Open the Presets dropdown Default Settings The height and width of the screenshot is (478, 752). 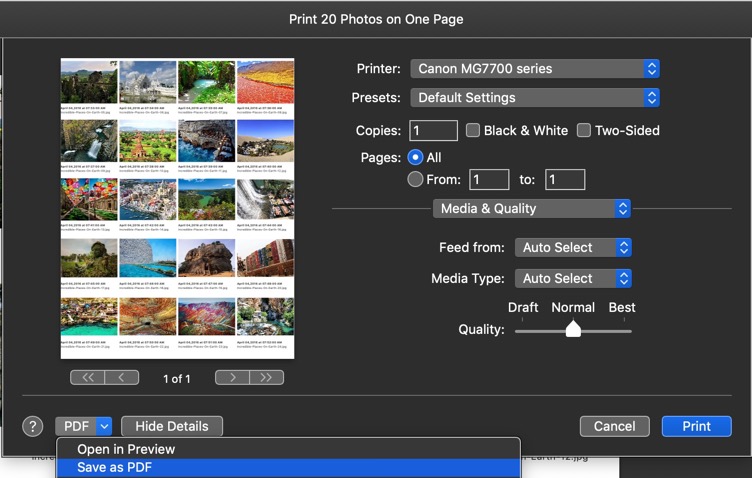[x=535, y=98]
